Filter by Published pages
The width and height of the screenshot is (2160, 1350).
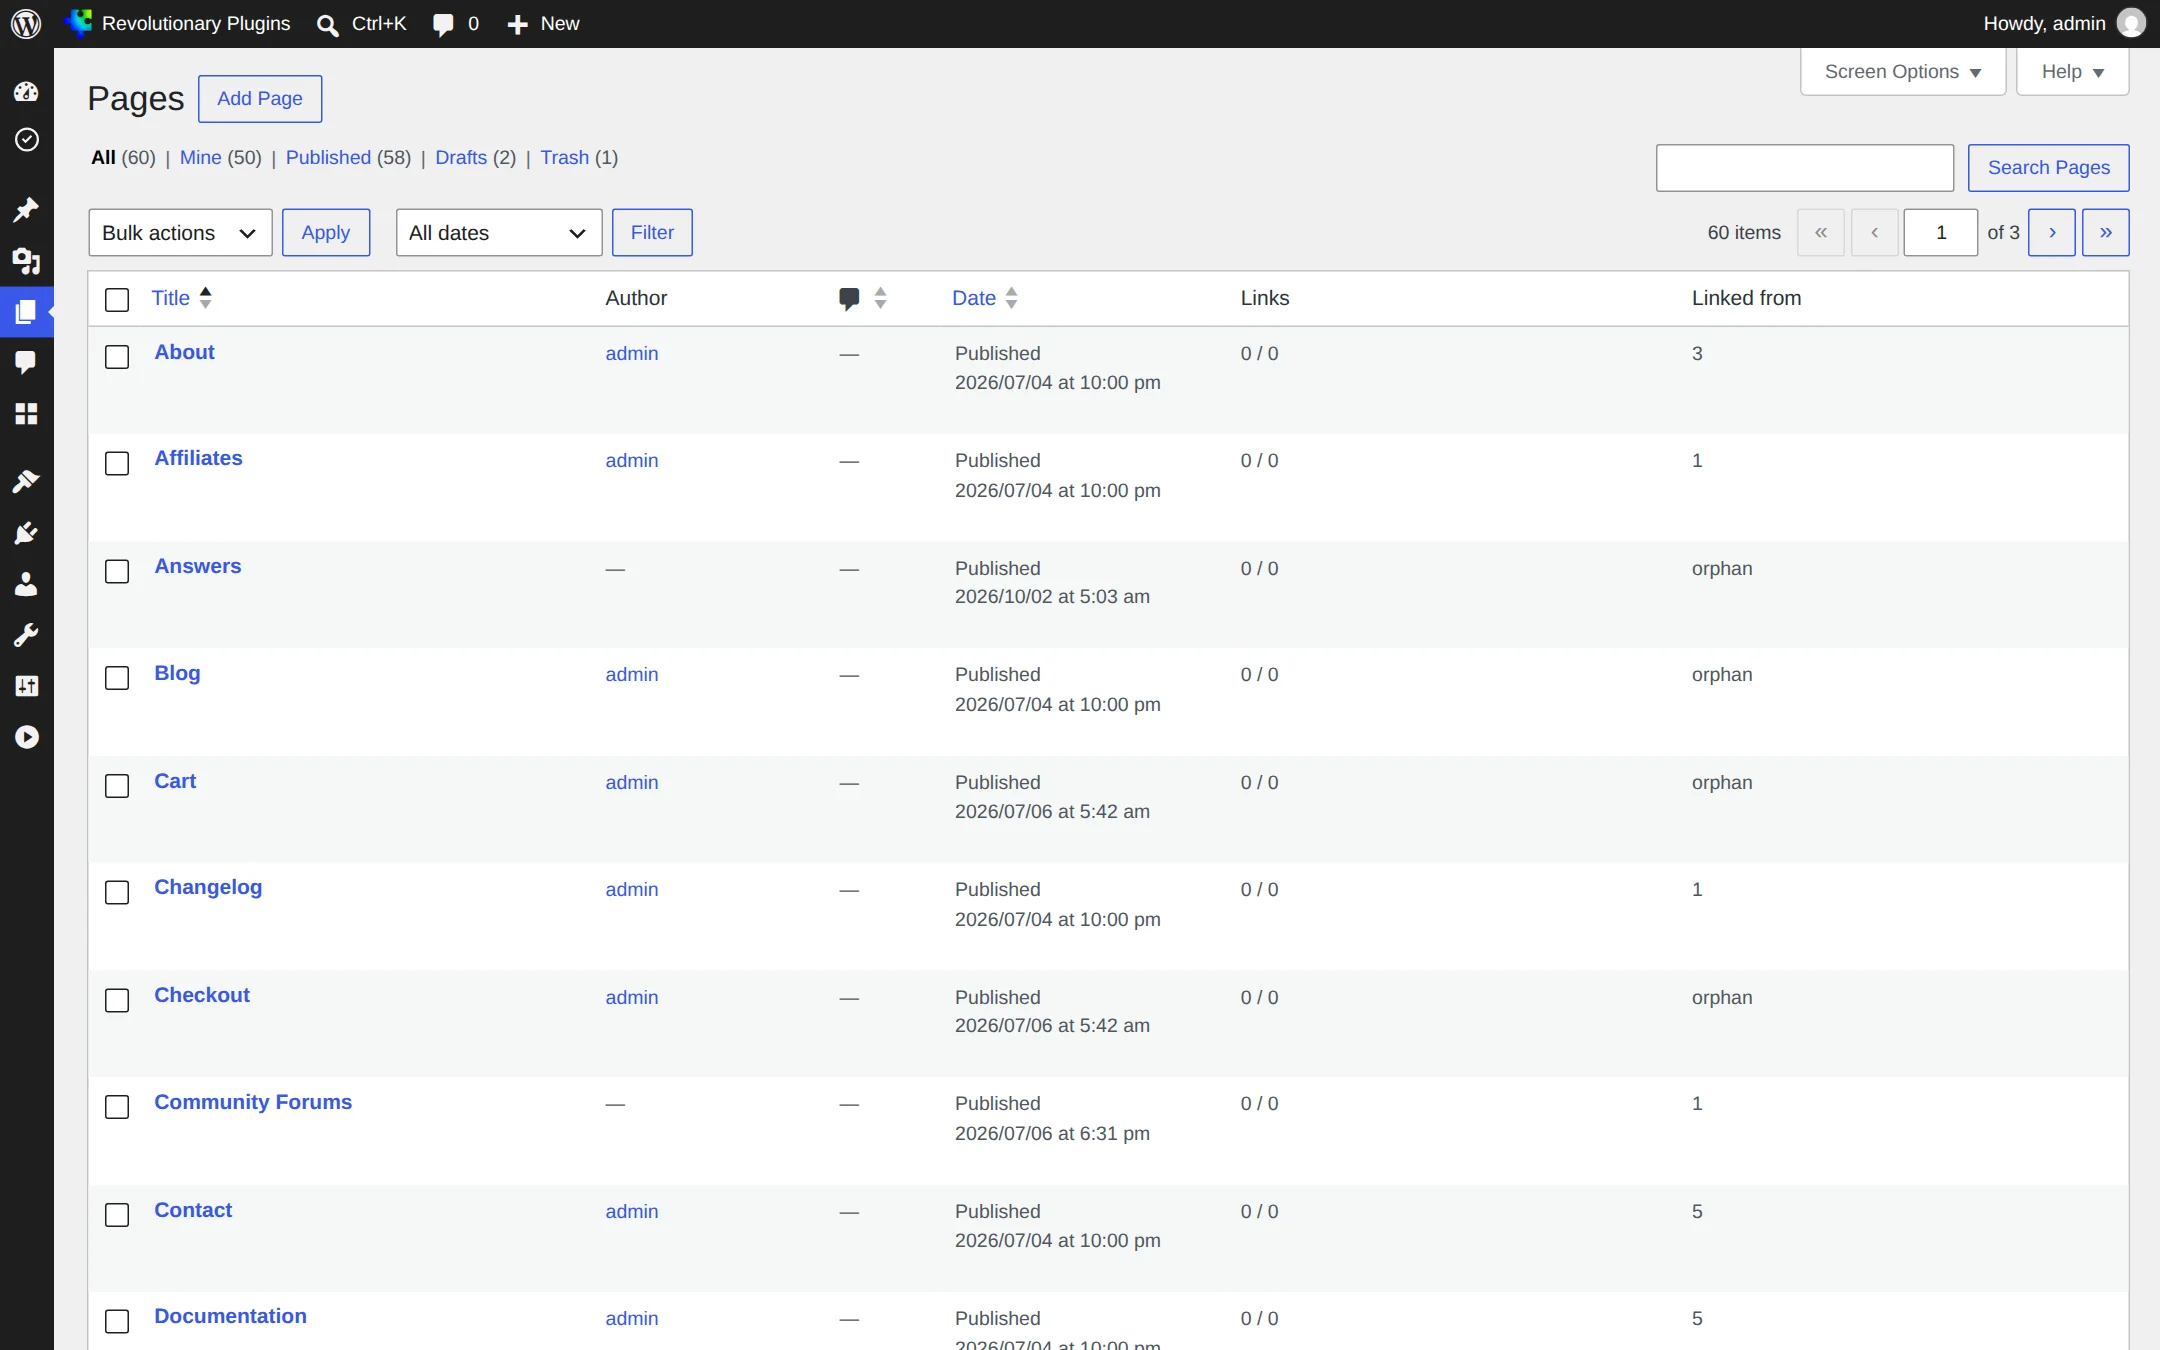pos(328,157)
